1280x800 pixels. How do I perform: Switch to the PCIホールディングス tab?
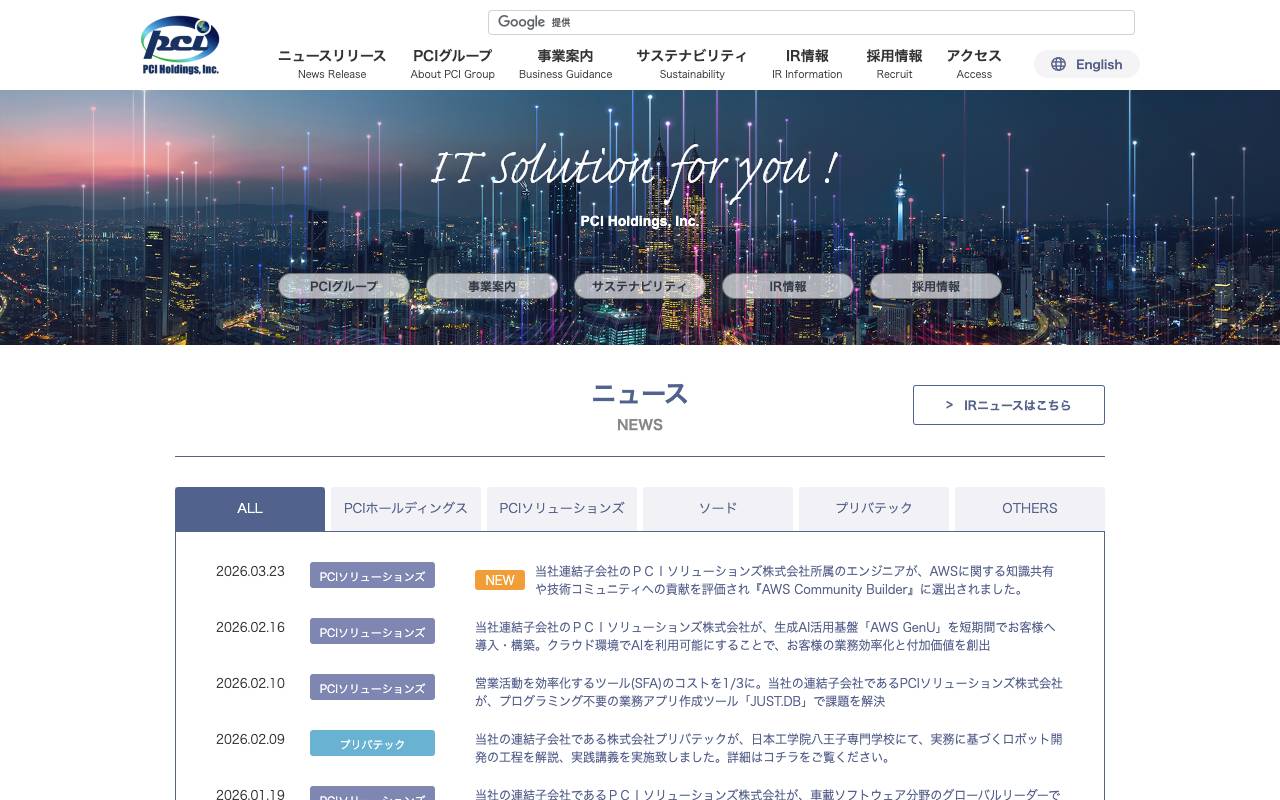pyautogui.click(x=405, y=508)
